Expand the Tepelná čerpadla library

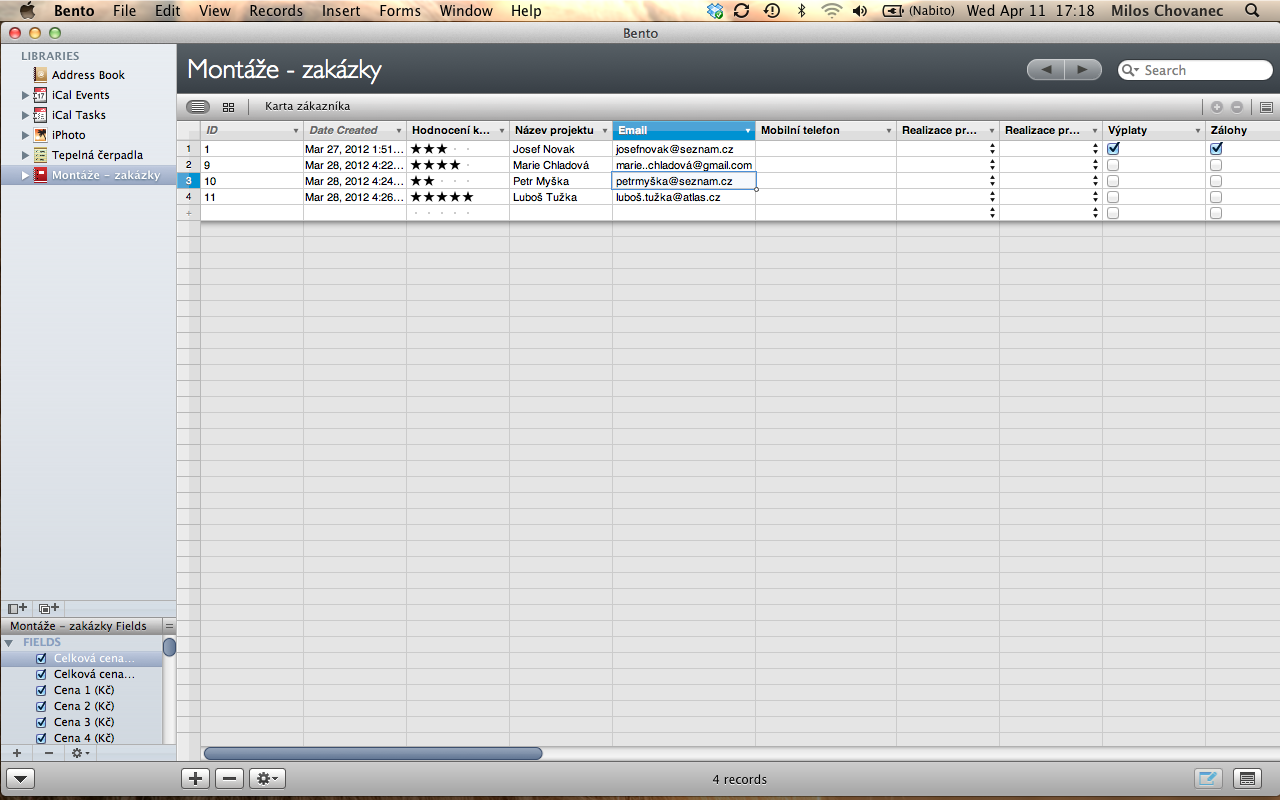pyautogui.click(x=26, y=155)
